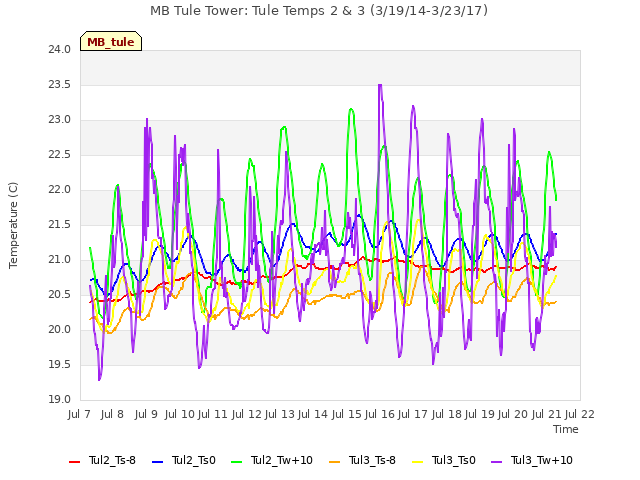
Task: Toggle the Tul2_Tw+10 legend entry
Action: point(272,460)
